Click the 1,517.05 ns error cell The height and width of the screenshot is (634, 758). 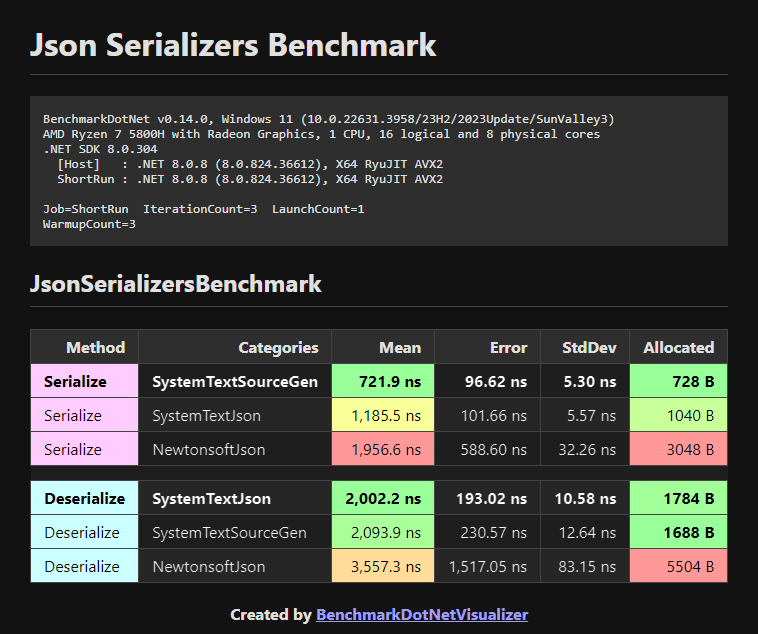pyautogui.click(x=487, y=566)
